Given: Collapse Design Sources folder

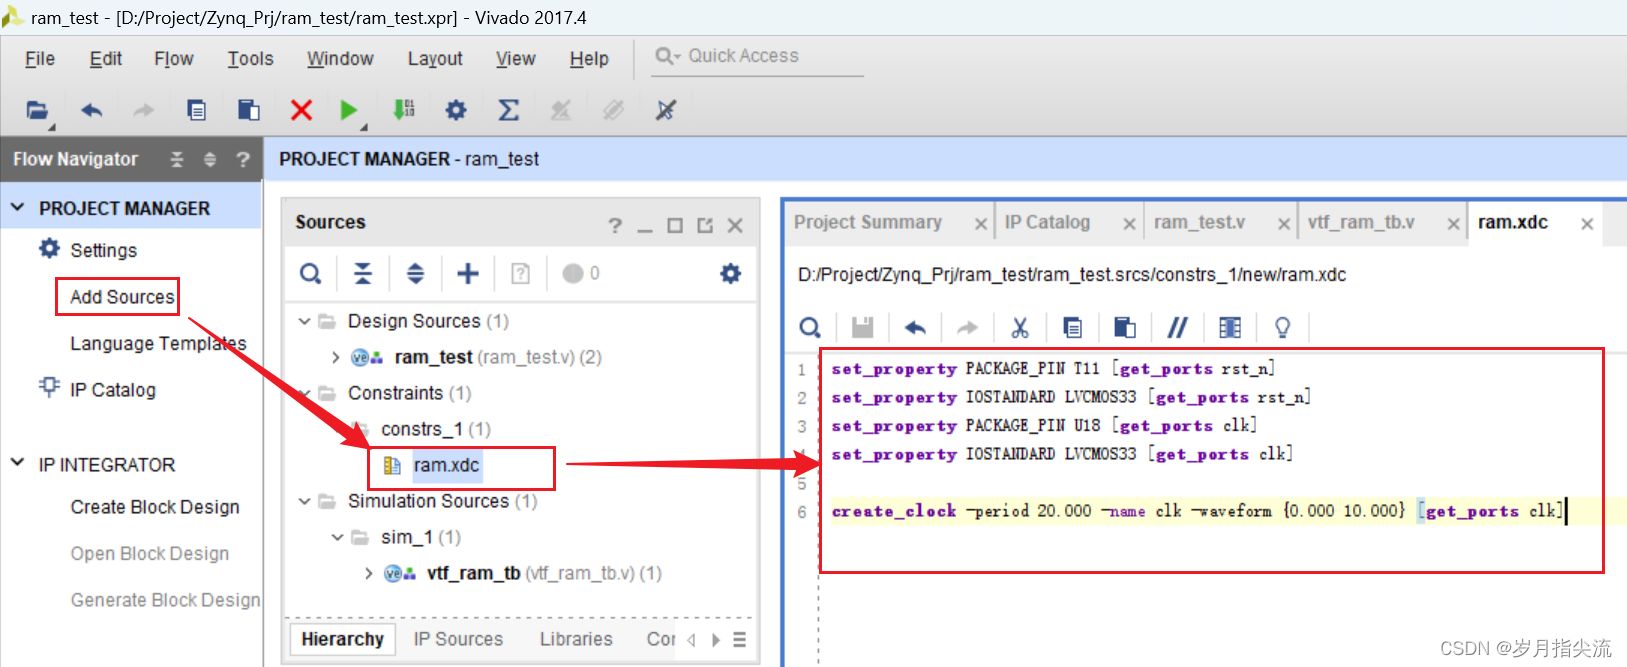Looking at the screenshot, I should click(304, 321).
